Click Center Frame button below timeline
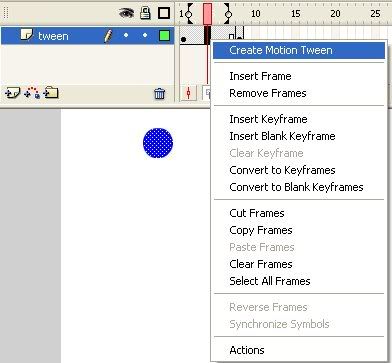392x363 pixels. [x=188, y=93]
